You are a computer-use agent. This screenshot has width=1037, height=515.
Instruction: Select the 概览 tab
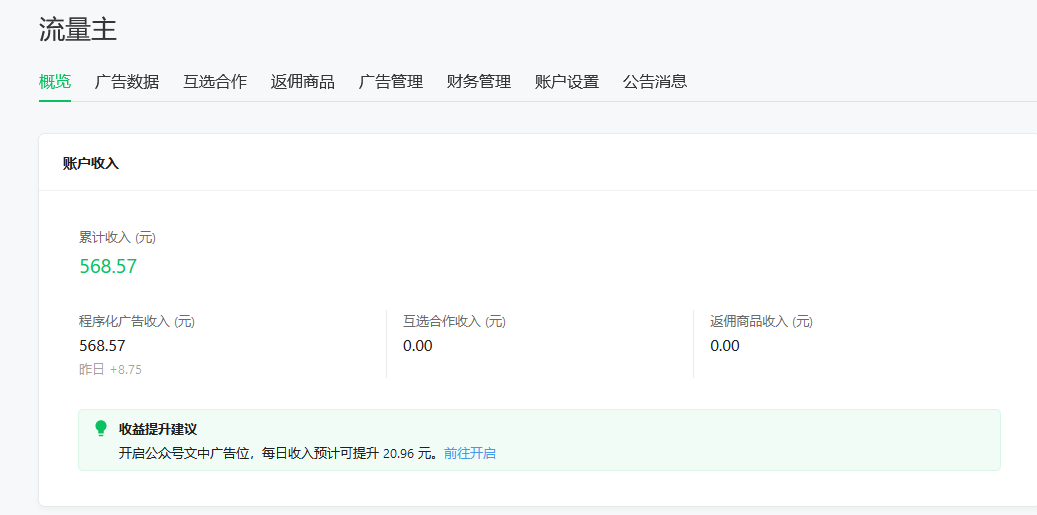click(55, 82)
